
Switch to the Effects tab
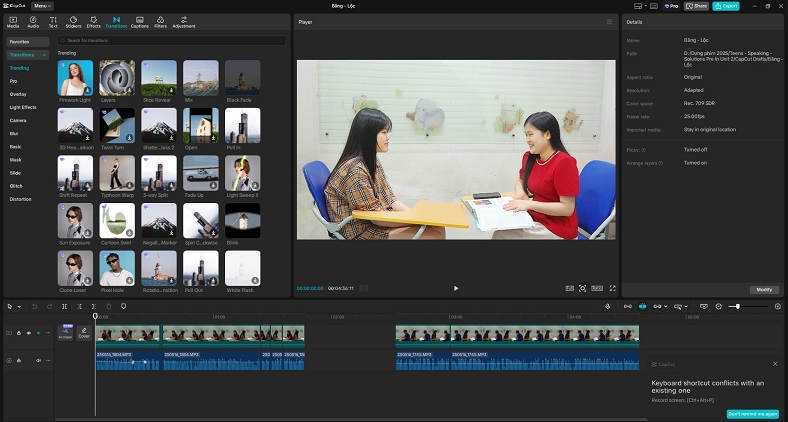pos(93,22)
